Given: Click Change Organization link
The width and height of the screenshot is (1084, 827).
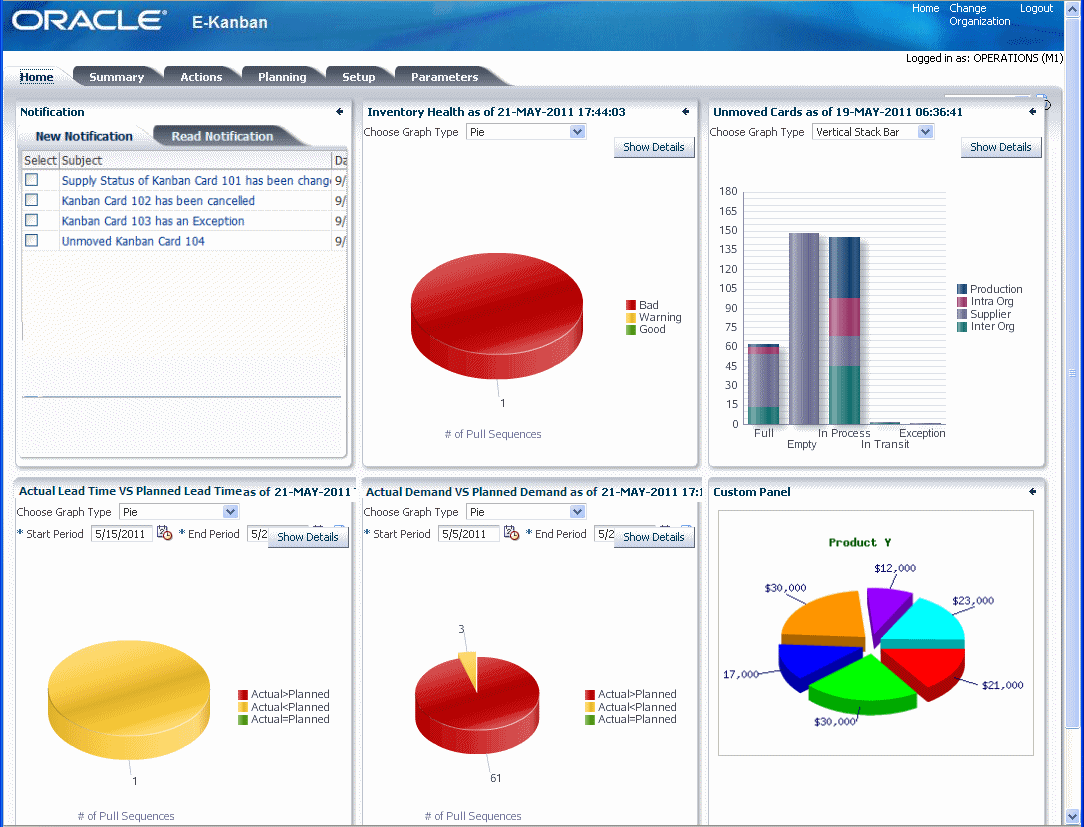Looking at the screenshot, I should 980,15.
